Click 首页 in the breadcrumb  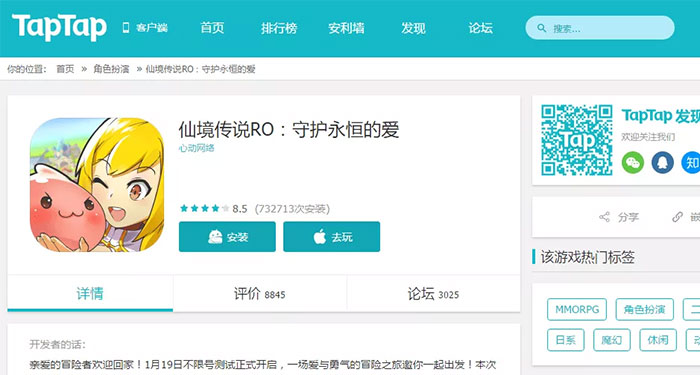point(65,69)
